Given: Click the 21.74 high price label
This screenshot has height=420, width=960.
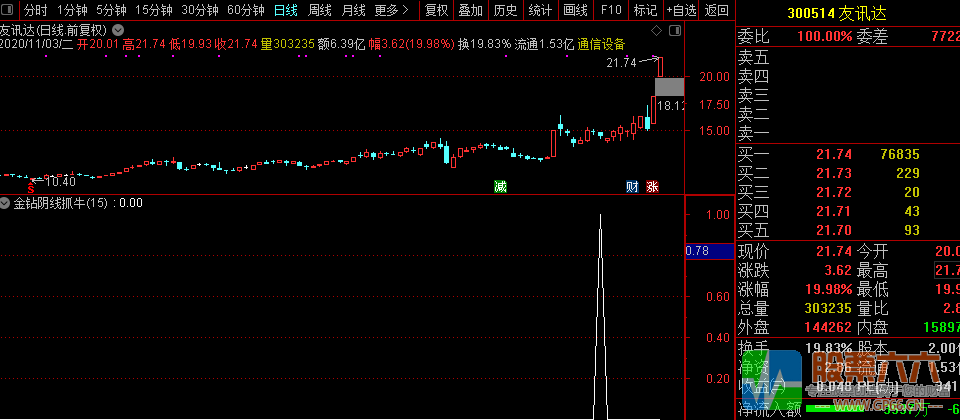Looking at the screenshot, I should click(621, 62).
